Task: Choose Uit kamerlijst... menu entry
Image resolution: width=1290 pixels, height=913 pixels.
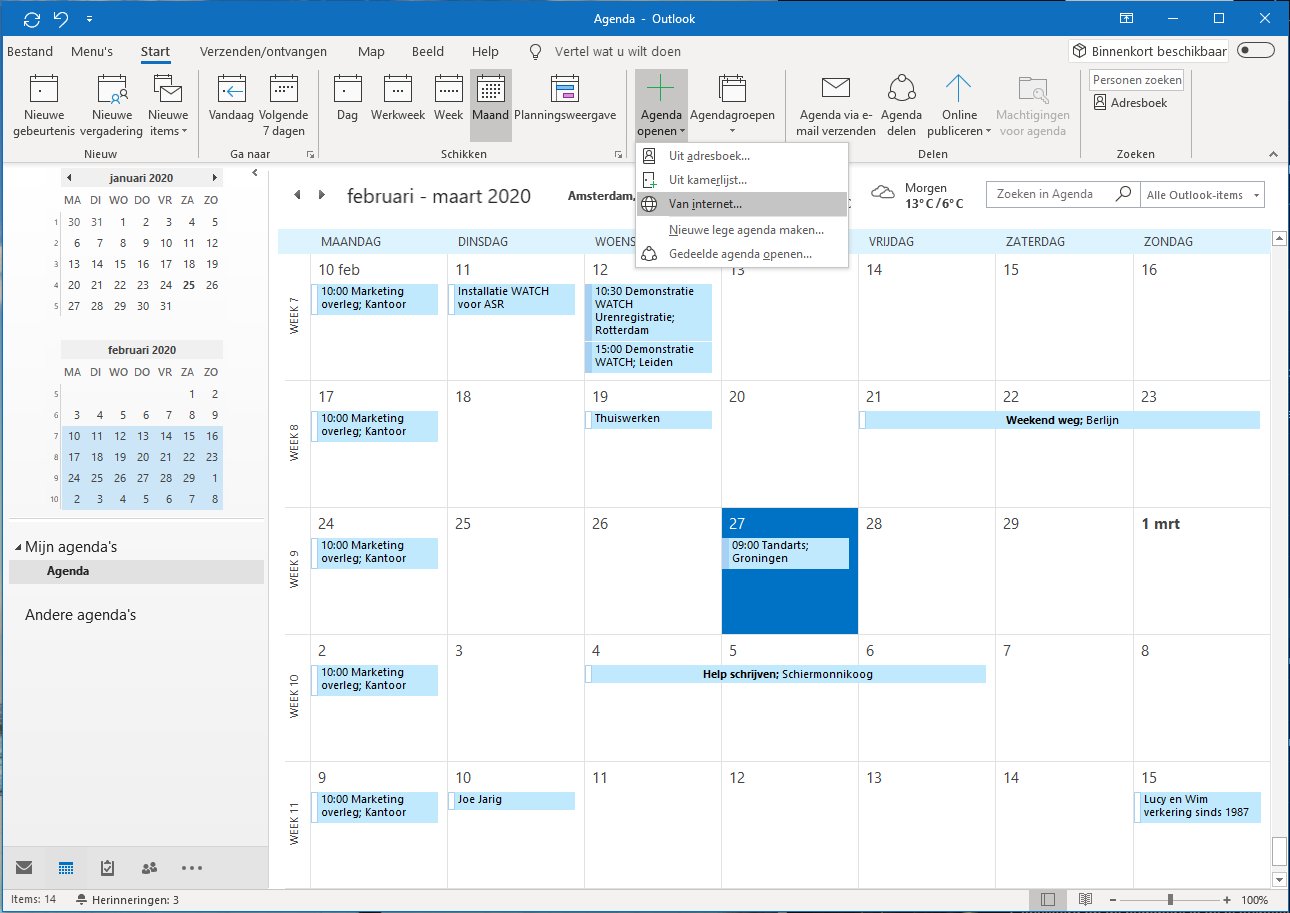Action: tap(742, 180)
